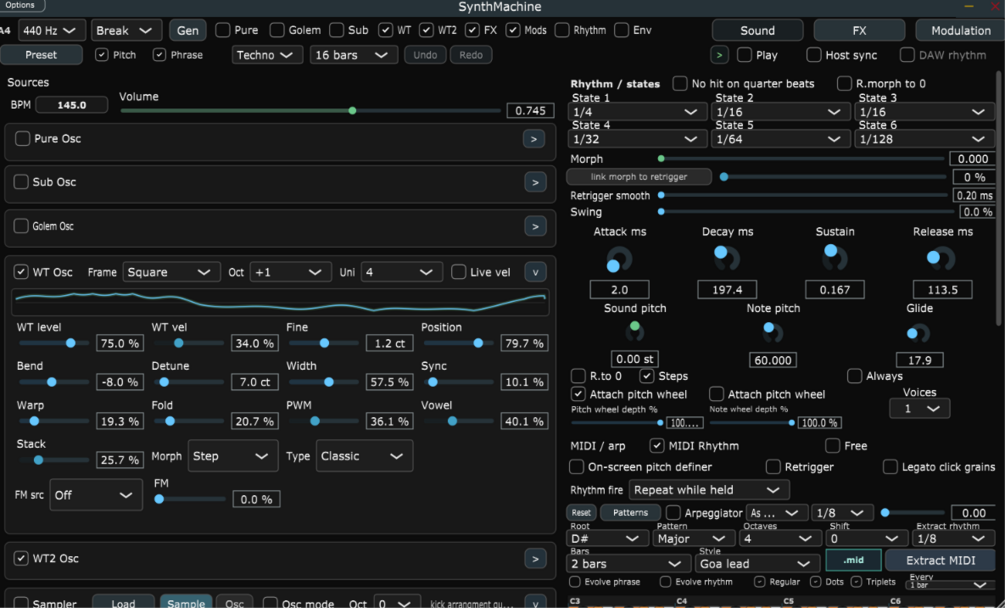Click the green play arrow next to Play

click(x=719, y=55)
